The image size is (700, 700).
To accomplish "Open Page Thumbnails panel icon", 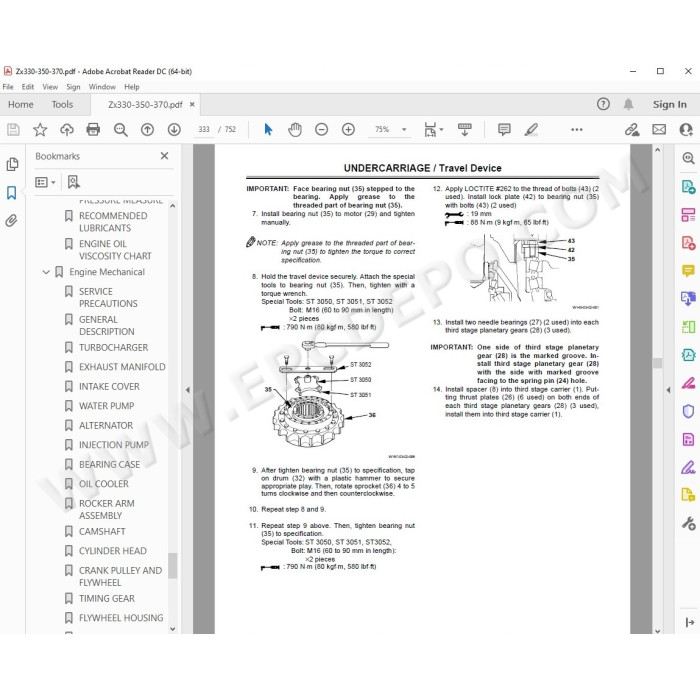I will point(12,164).
